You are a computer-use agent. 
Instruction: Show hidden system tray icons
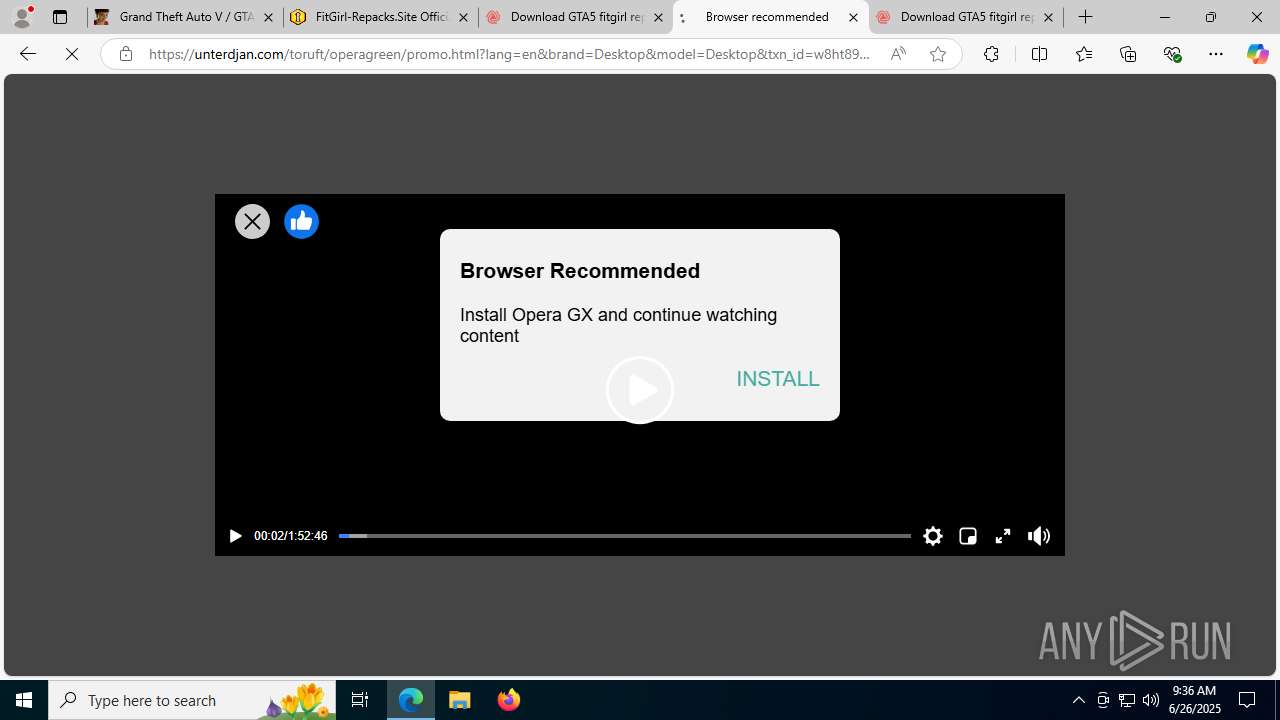point(1078,700)
